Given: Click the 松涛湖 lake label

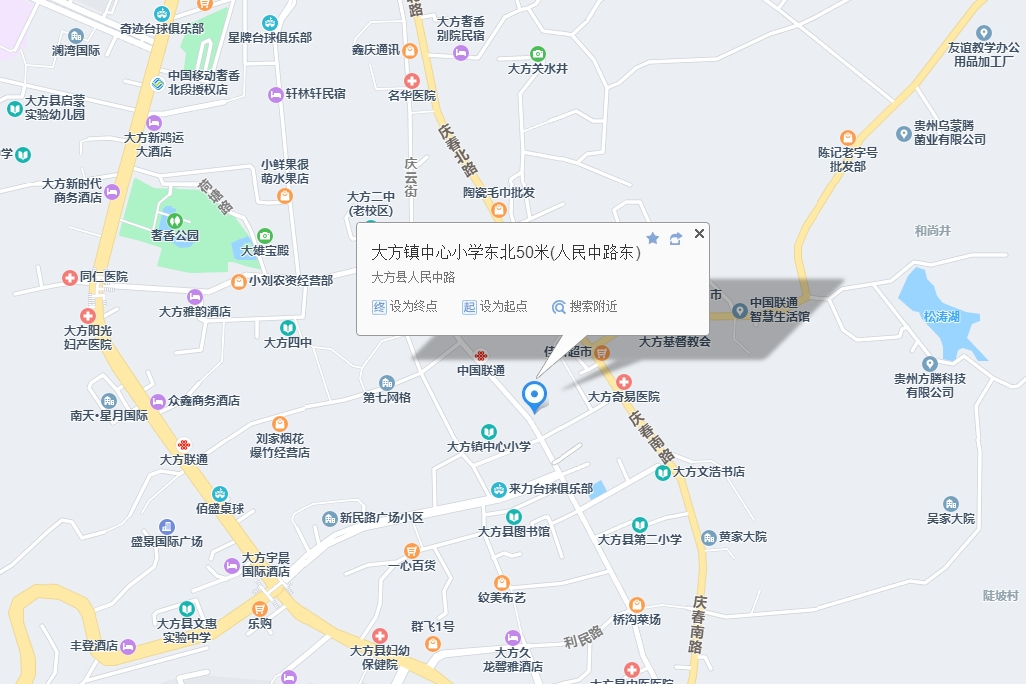Looking at the screenshot, I should [x=942, y=317].
